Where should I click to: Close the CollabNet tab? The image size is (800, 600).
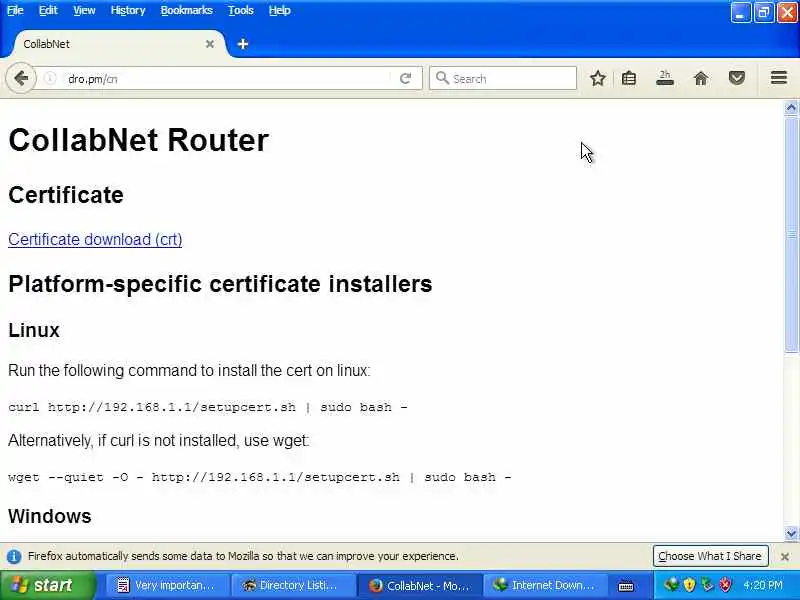(210, 44)
